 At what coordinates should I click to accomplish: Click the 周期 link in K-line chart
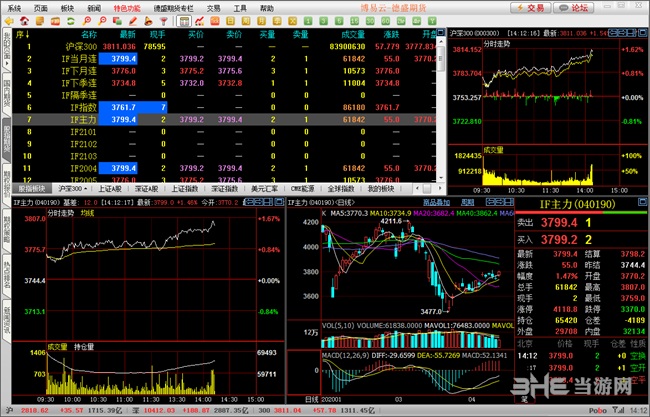(468, 202)
